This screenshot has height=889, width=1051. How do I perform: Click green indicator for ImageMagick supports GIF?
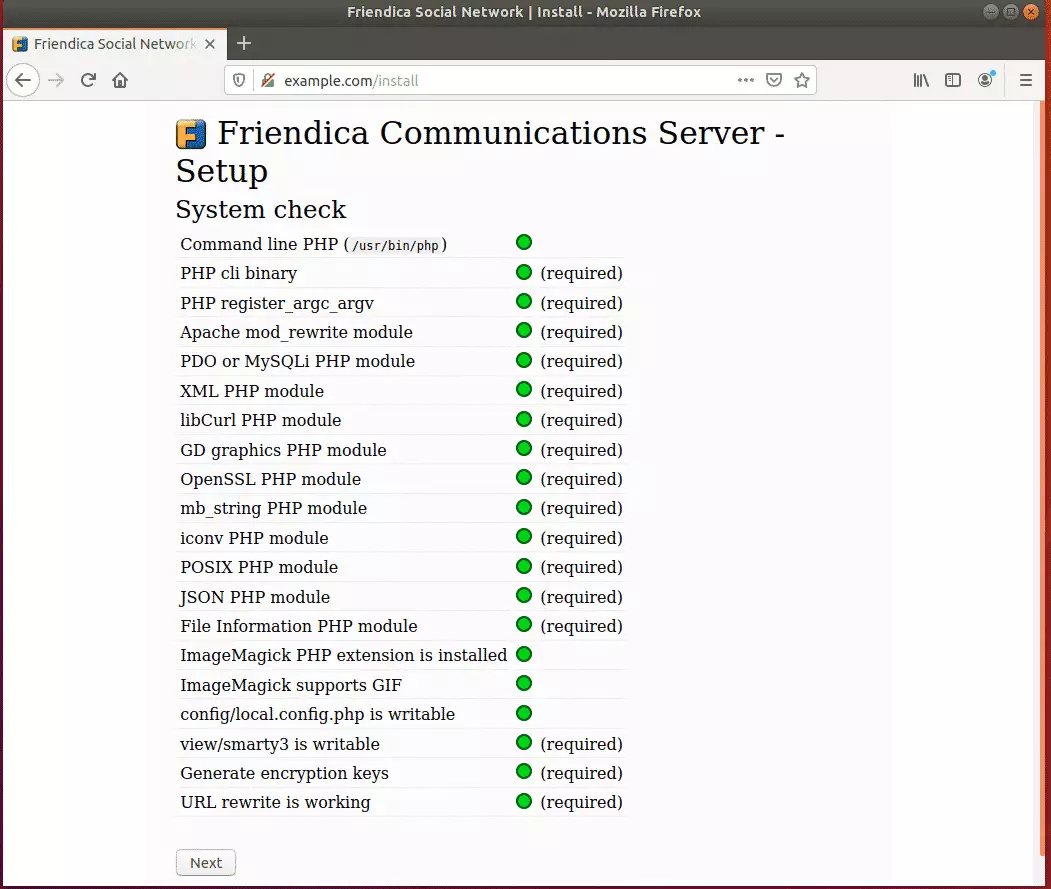point(524,684)
